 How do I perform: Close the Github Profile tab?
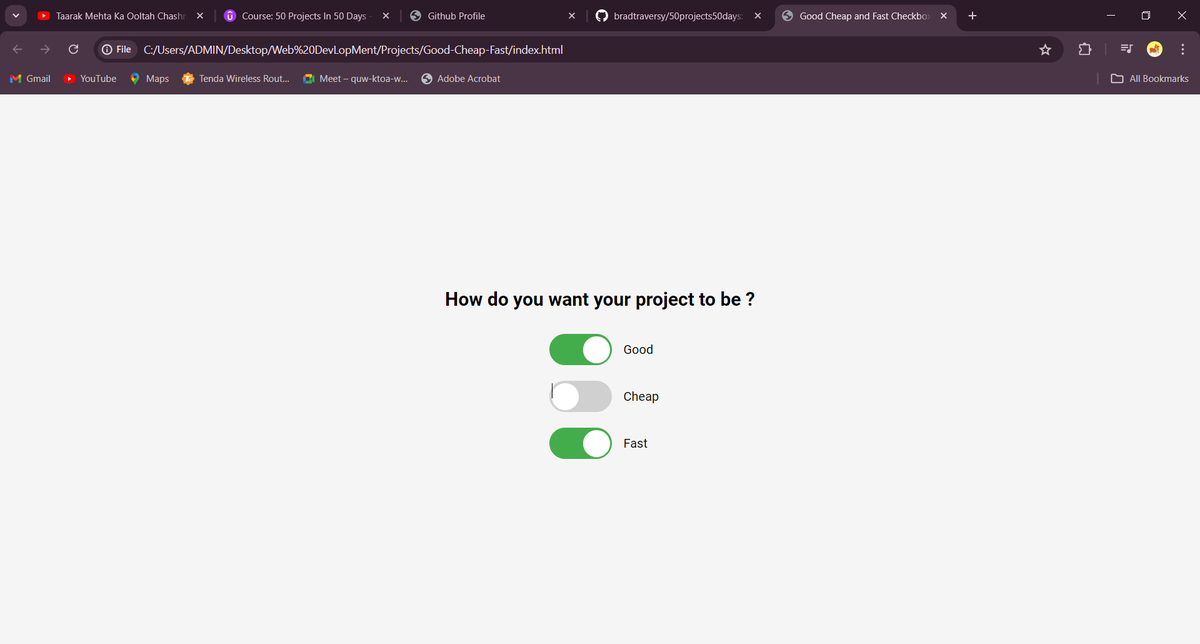[x=571, y=16]
